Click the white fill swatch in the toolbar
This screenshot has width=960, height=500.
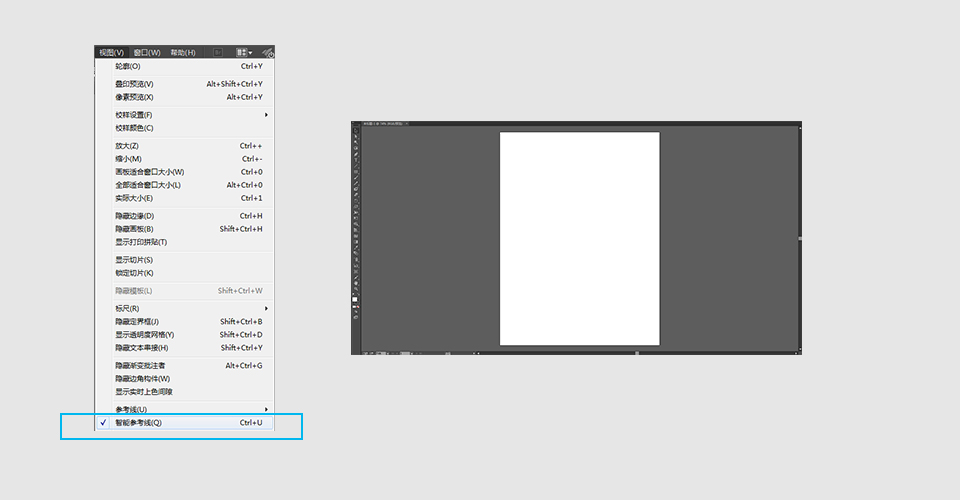354,299
